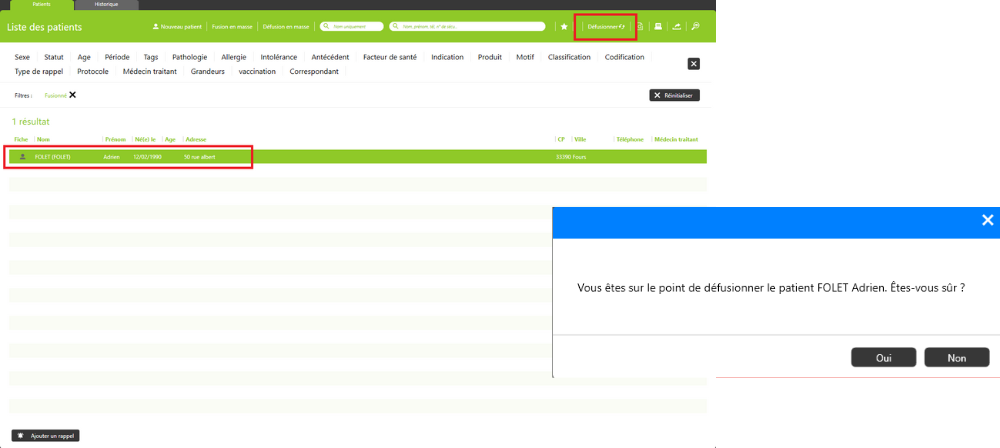Click the star favorites icon
This screenshot has height=448, width=1000.
pyautogui.click(x=564, y=27)
